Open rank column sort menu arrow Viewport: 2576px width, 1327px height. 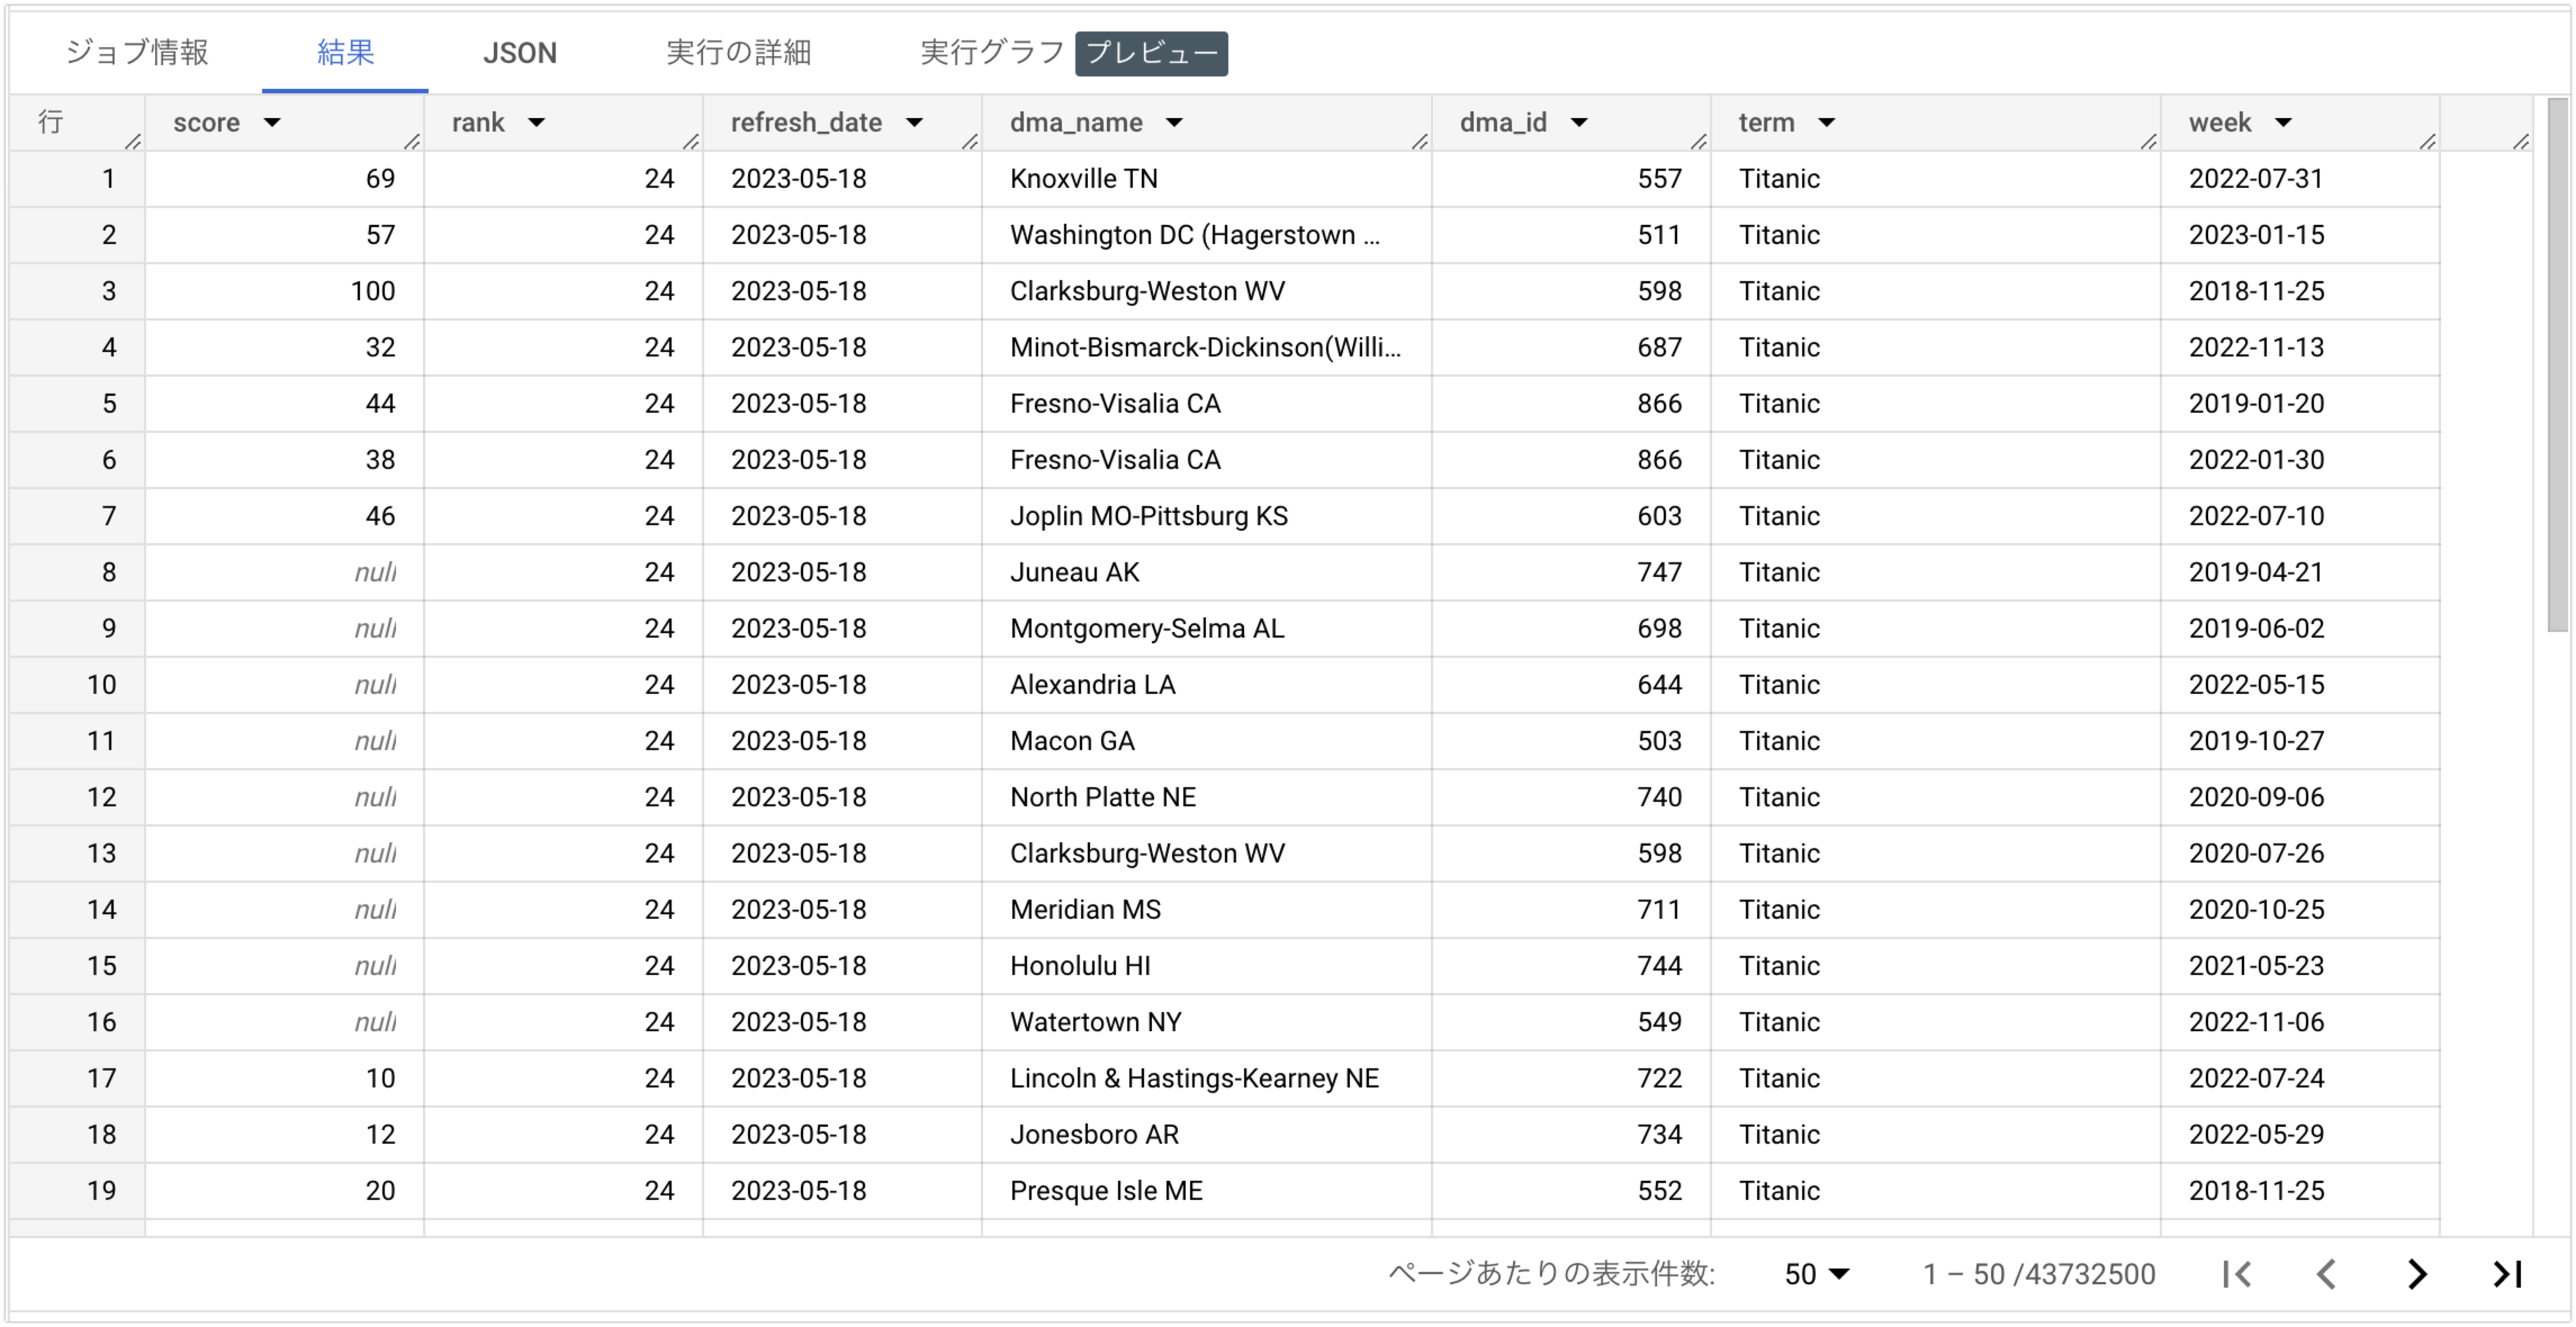[x=537, y=123]
